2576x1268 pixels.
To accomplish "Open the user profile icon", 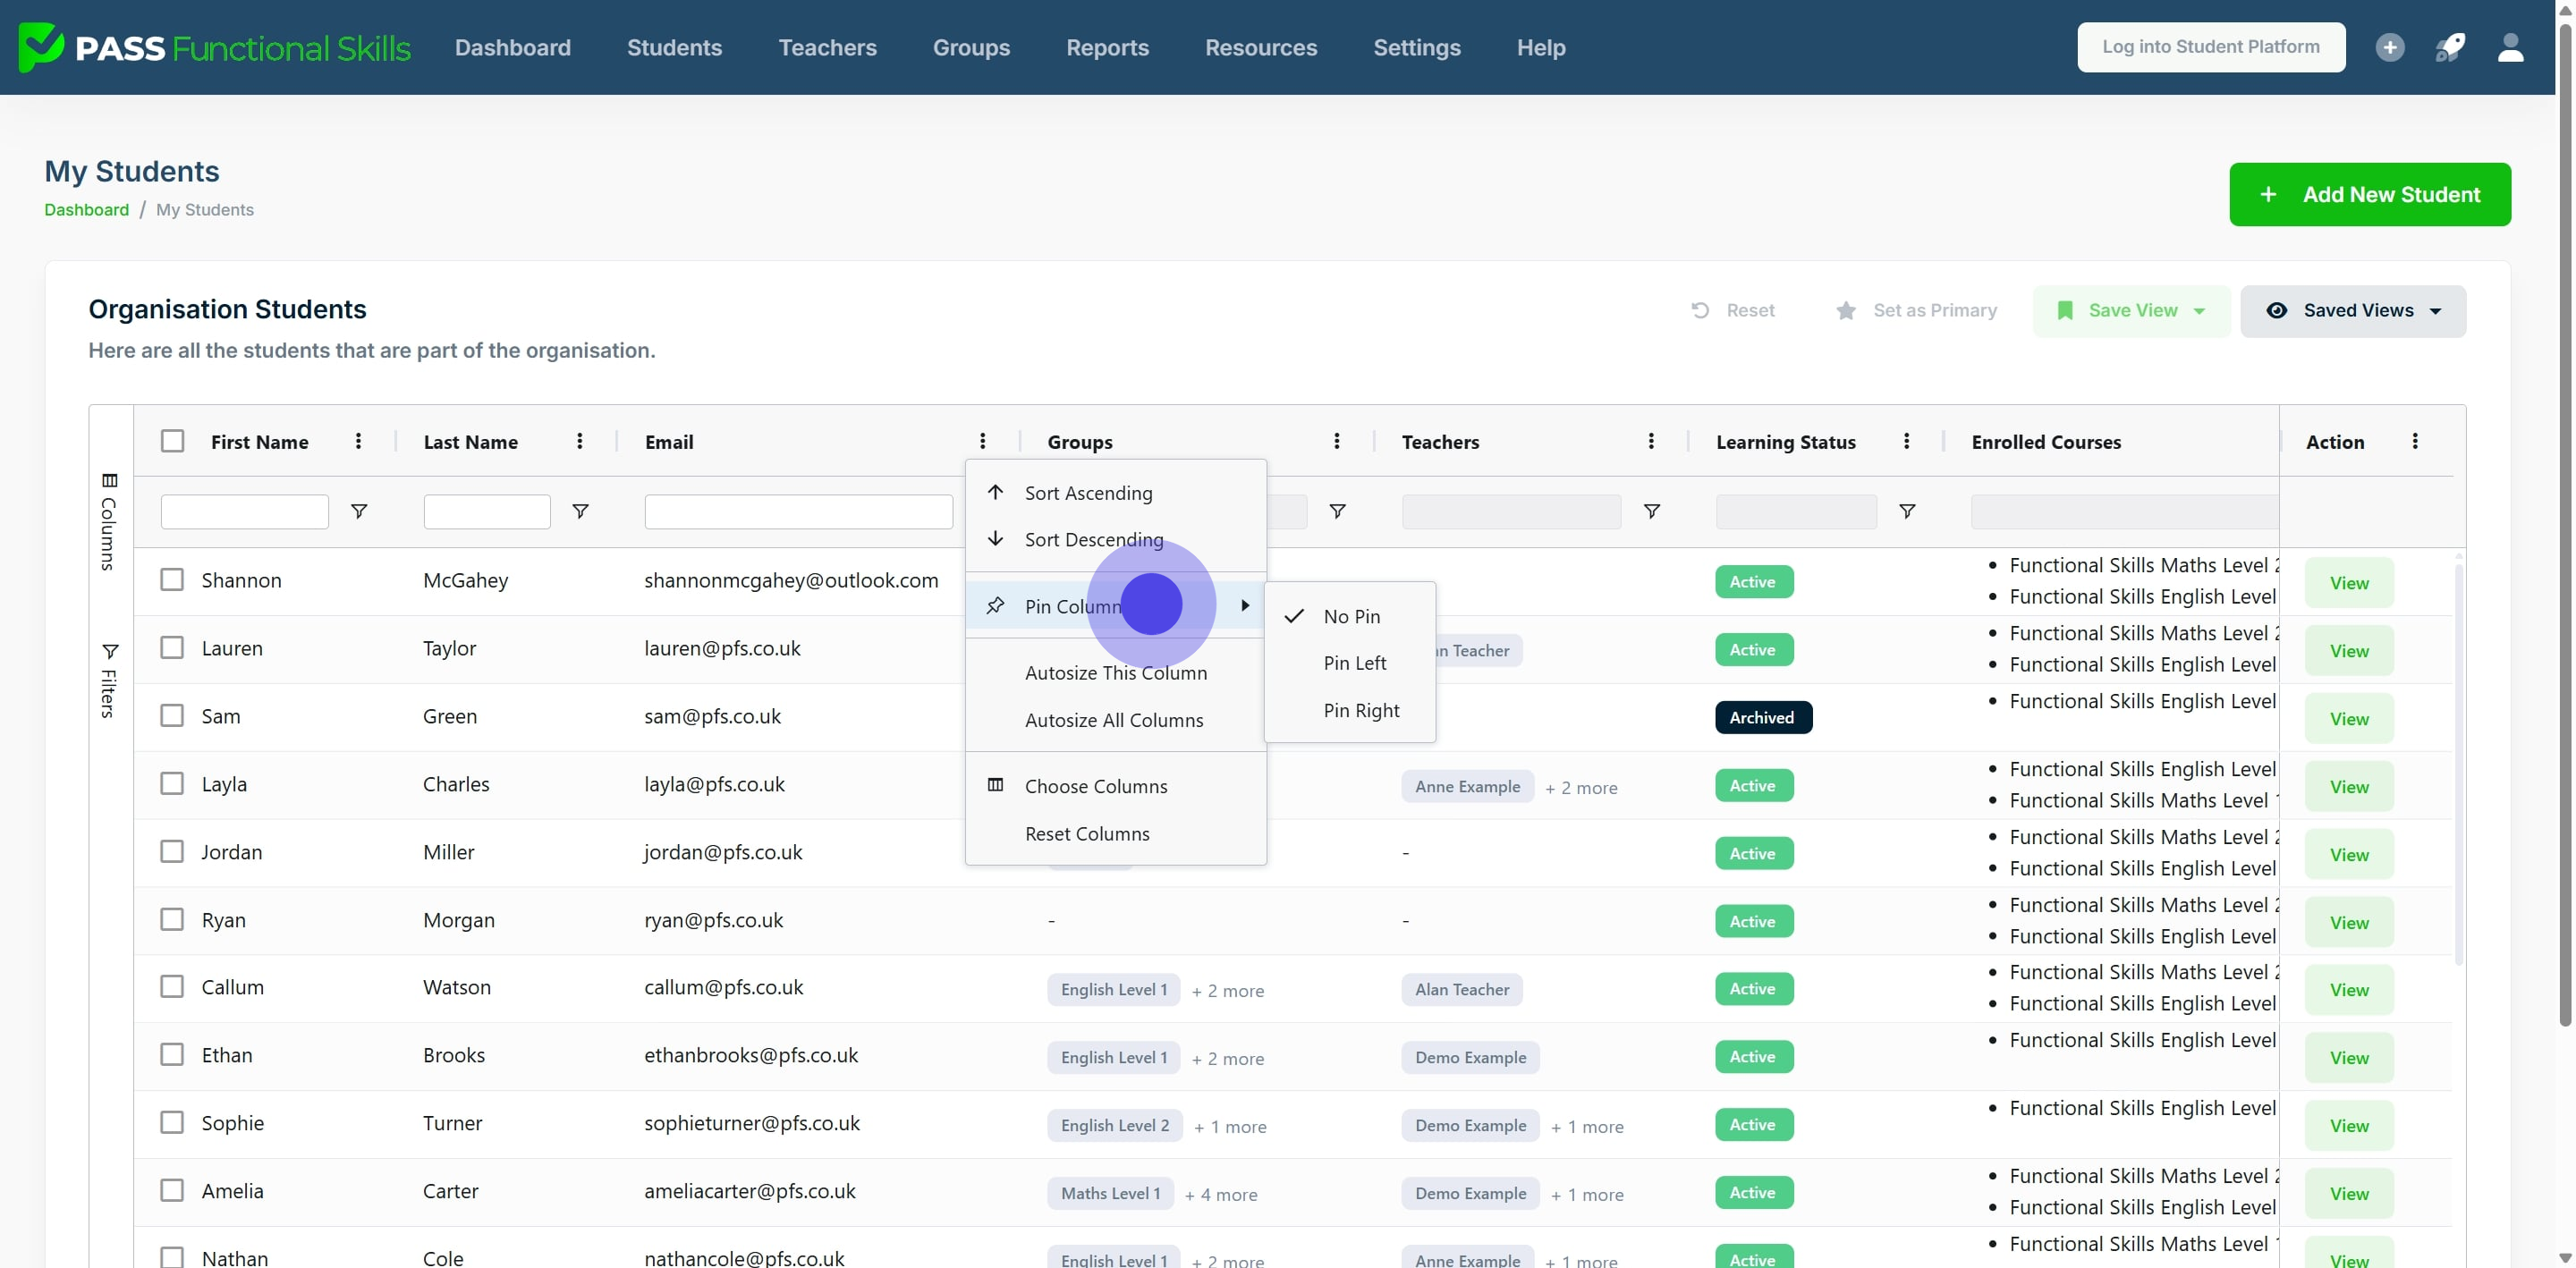I will [x=2511, y=47].
